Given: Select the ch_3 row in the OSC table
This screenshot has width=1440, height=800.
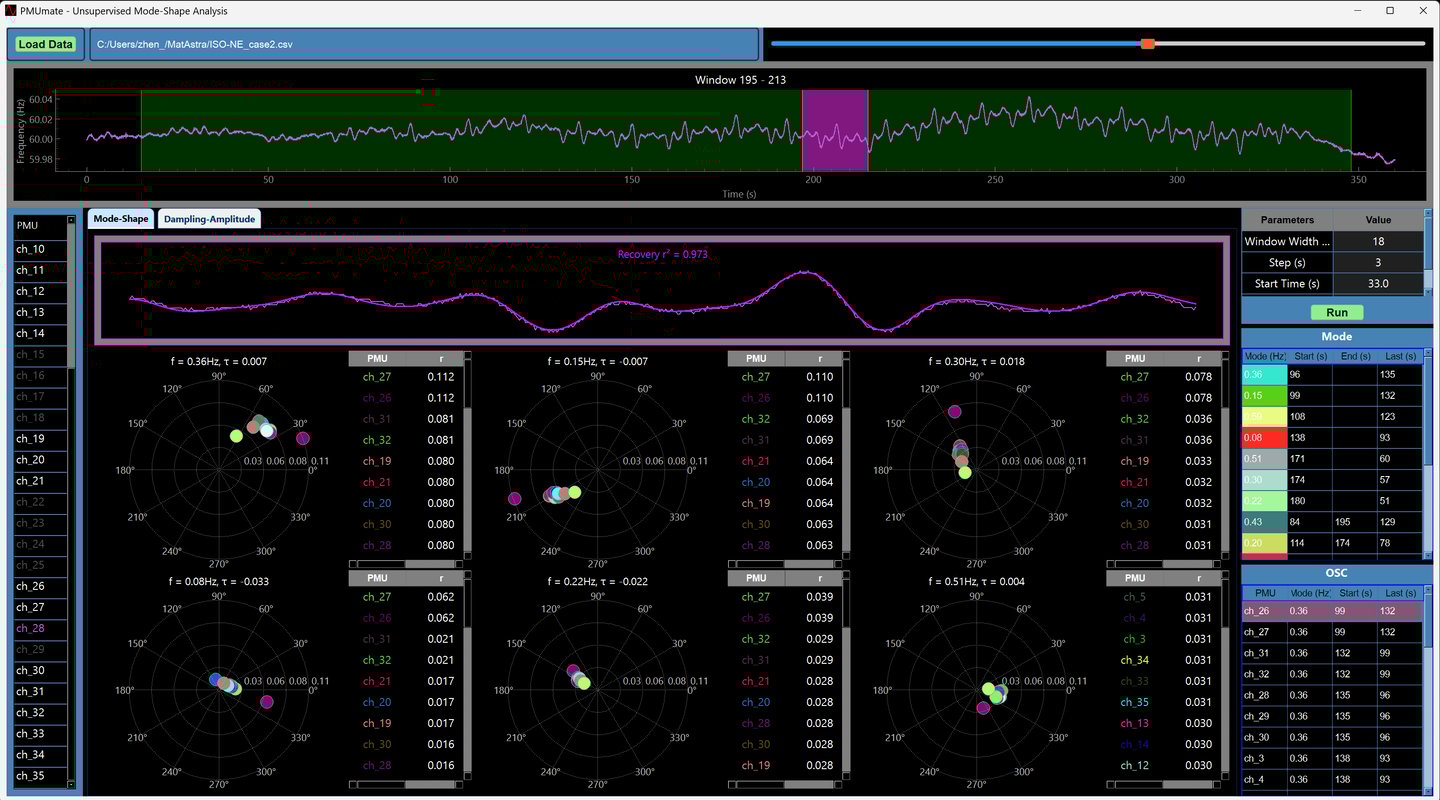Looking at the screenshot, I should (1332, 758).
